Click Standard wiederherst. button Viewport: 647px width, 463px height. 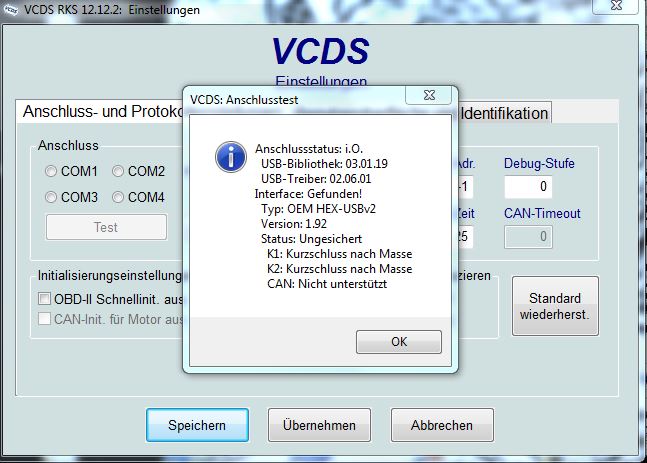pyautogui.click(x=555, y=306)
